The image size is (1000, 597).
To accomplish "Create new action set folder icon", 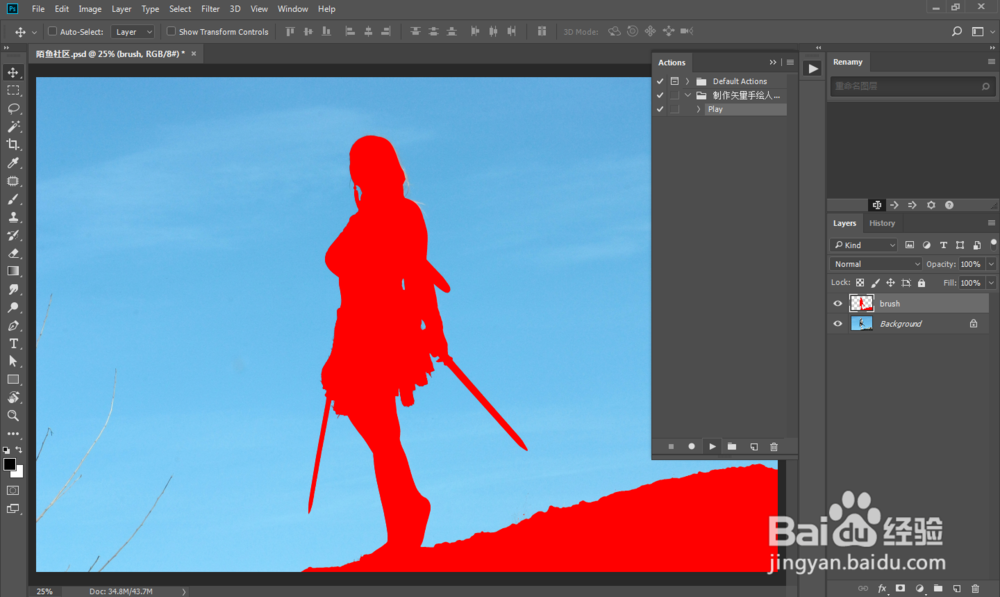I will [x=732, y=446].
